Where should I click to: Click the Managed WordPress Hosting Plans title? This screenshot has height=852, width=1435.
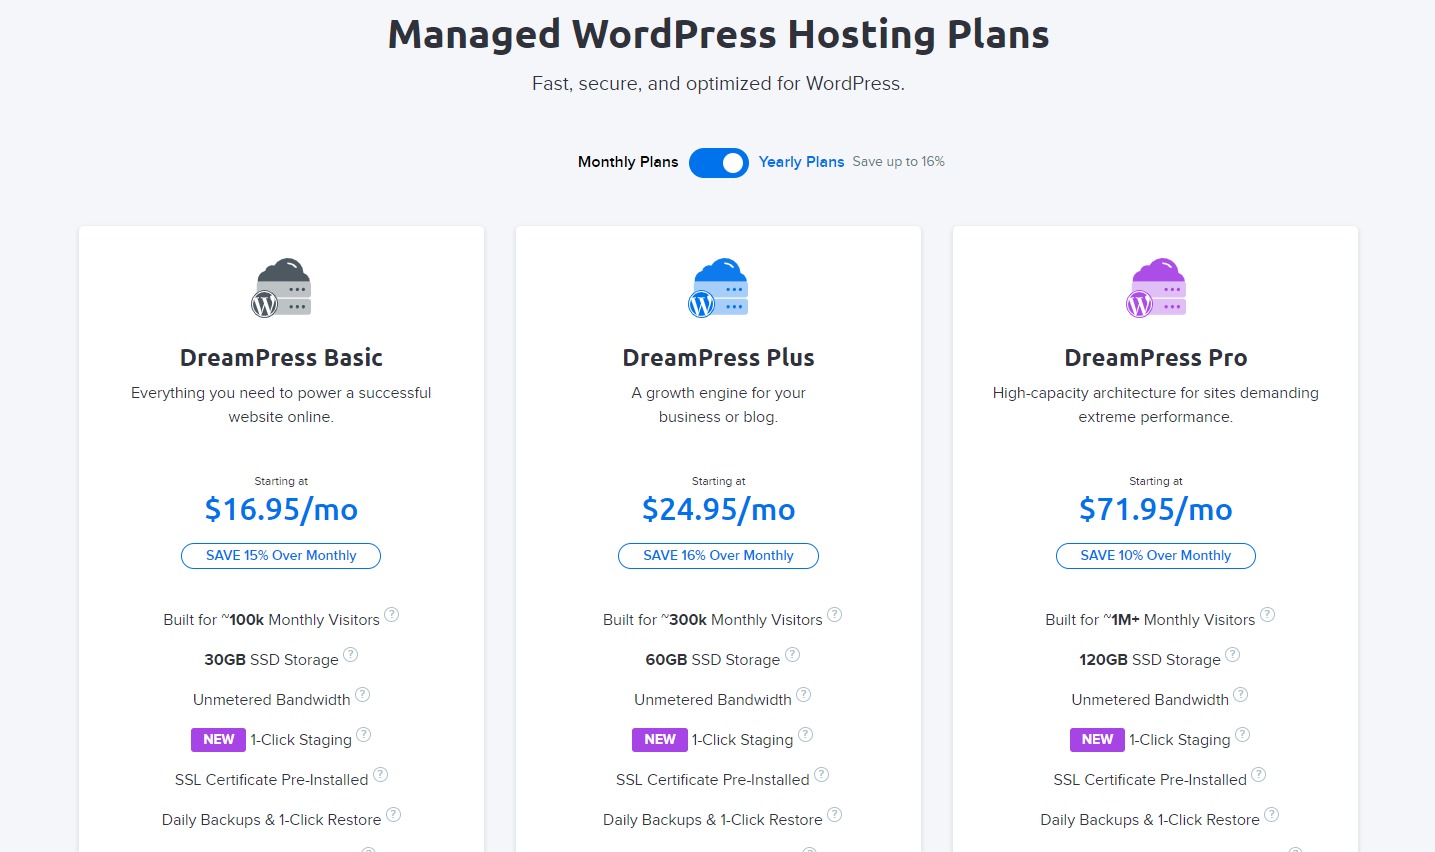(x=718, y=34)
